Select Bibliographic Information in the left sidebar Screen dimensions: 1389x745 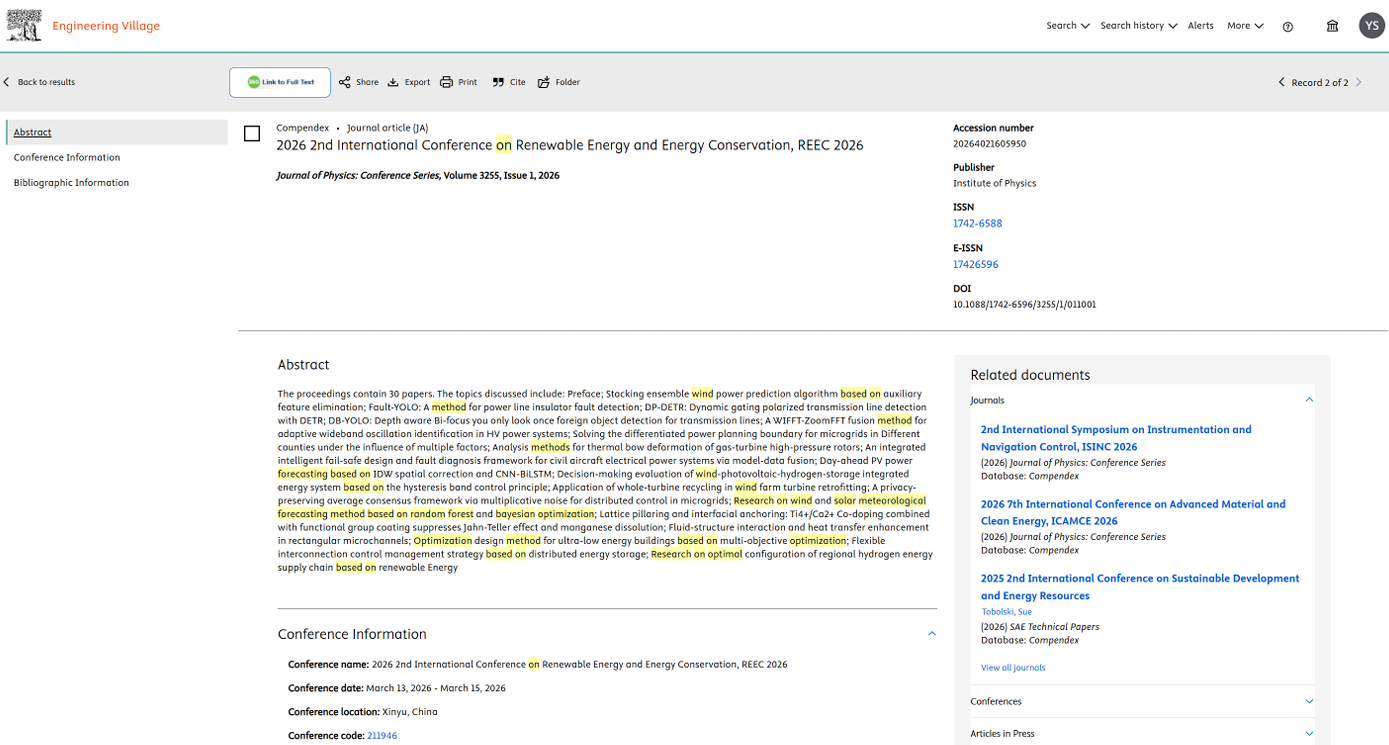tap(71, 183)
